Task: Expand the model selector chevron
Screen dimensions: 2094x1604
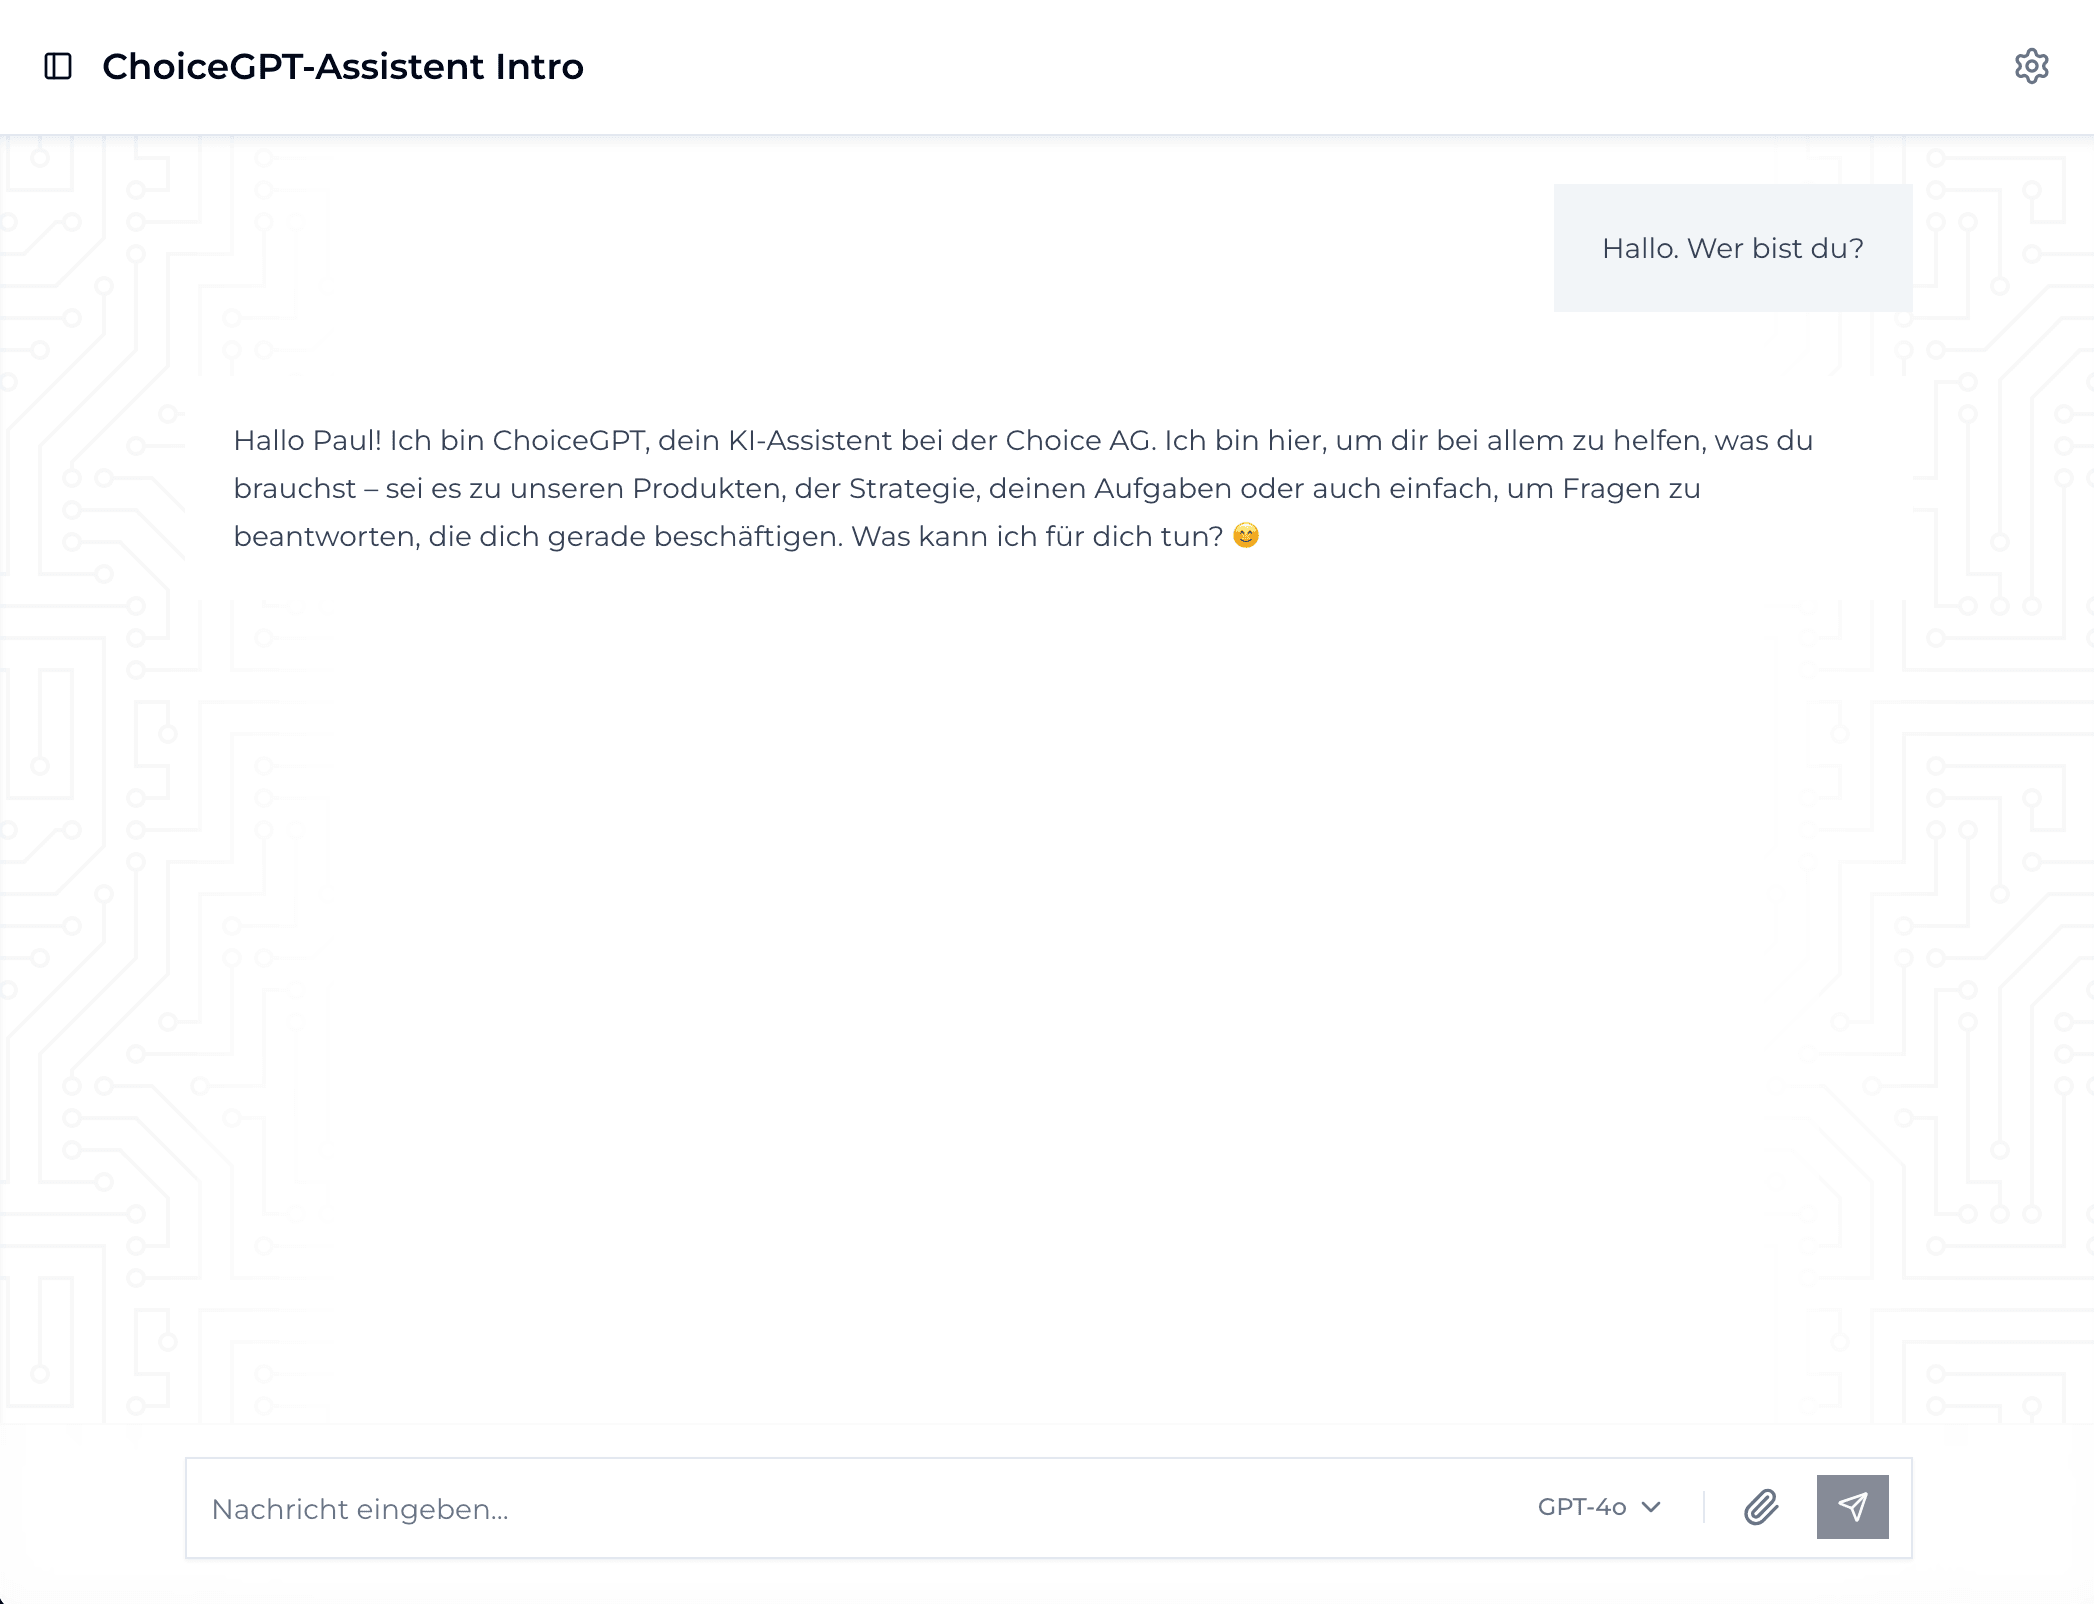Action: 1651,1508
